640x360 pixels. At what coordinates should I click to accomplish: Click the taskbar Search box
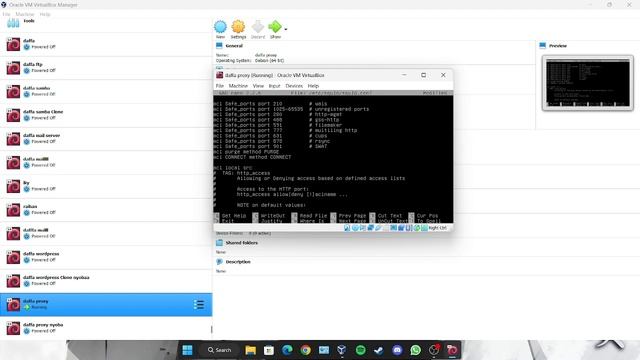(220, 350)
